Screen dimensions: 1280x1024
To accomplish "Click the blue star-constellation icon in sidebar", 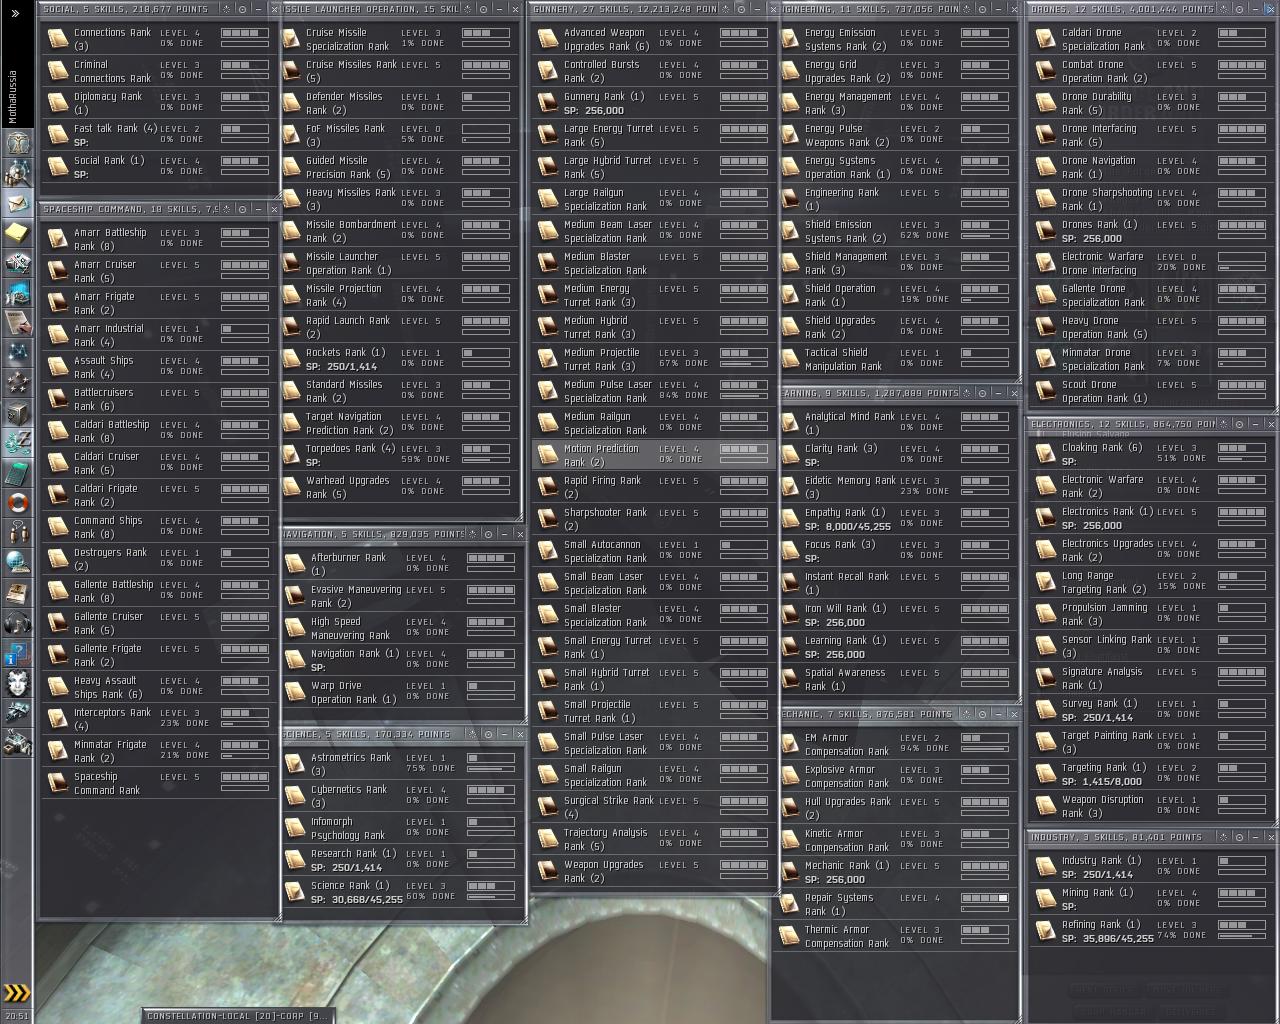I will pos(17,353).
